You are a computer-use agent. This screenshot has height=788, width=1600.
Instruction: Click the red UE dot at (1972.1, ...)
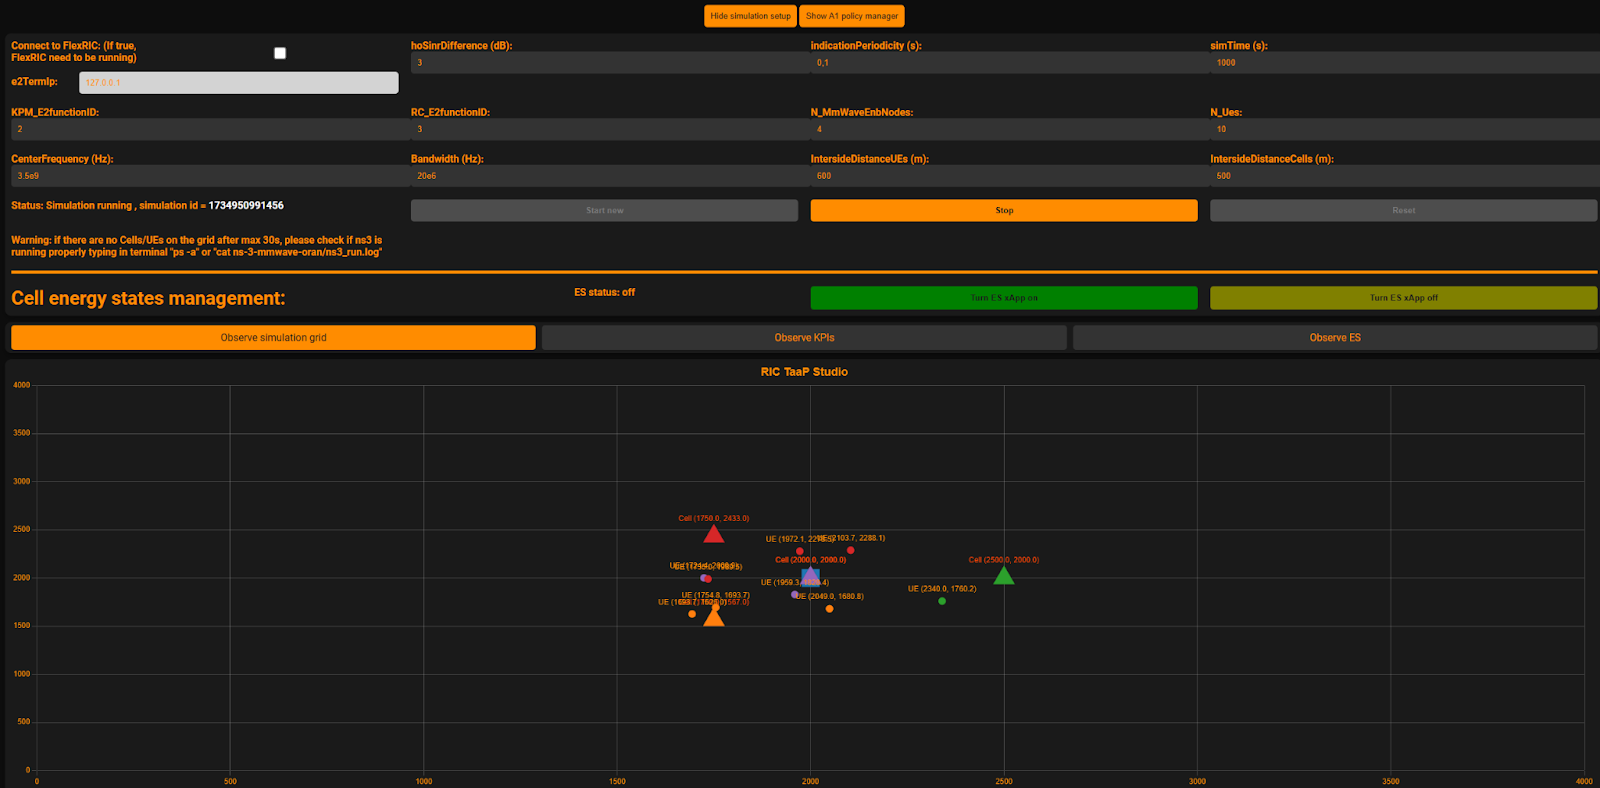(x=799, y=551)
